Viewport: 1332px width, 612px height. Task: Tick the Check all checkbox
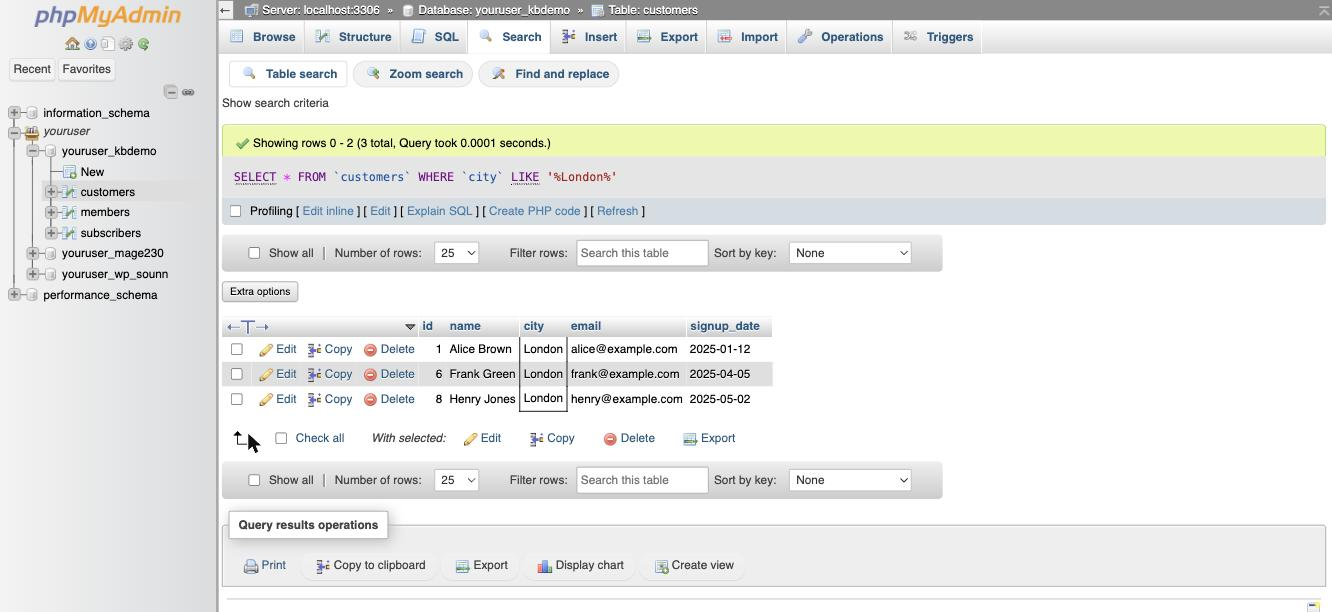281,438
